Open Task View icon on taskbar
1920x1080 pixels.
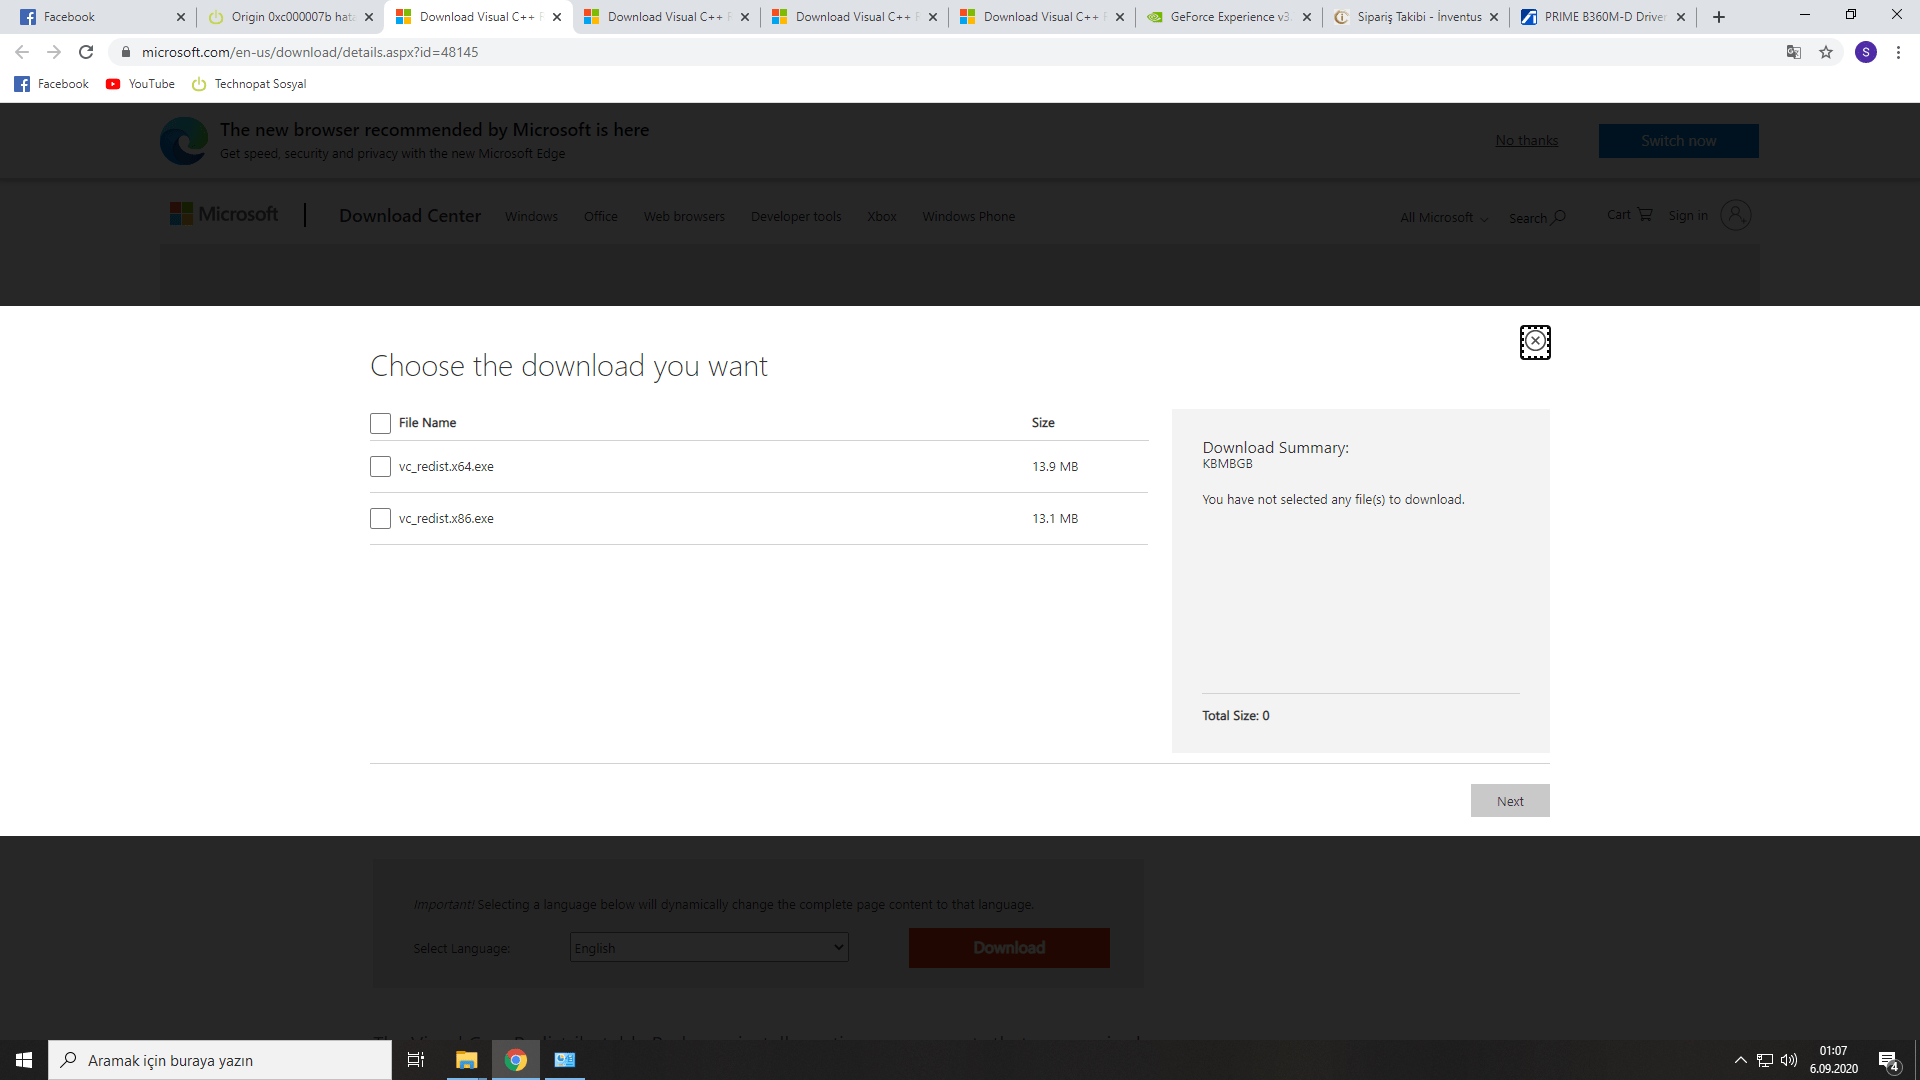(416, 1060)
